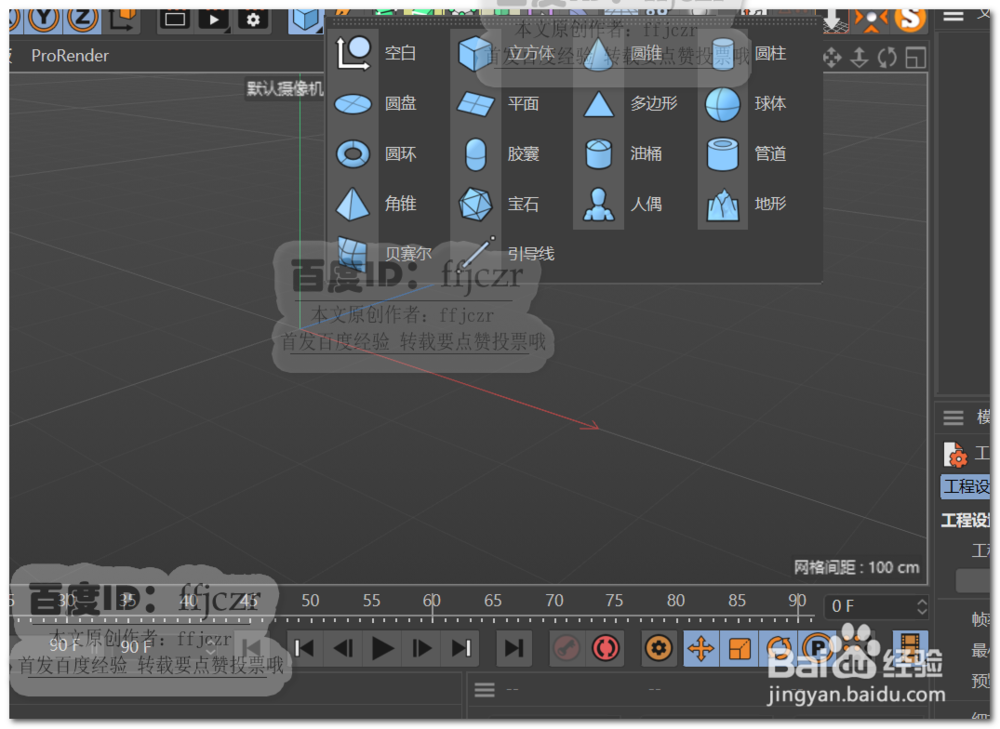Click the record keyframe key icon
Screen dimensions: 1000x729
pyautogui.click(x=566, y=649)
